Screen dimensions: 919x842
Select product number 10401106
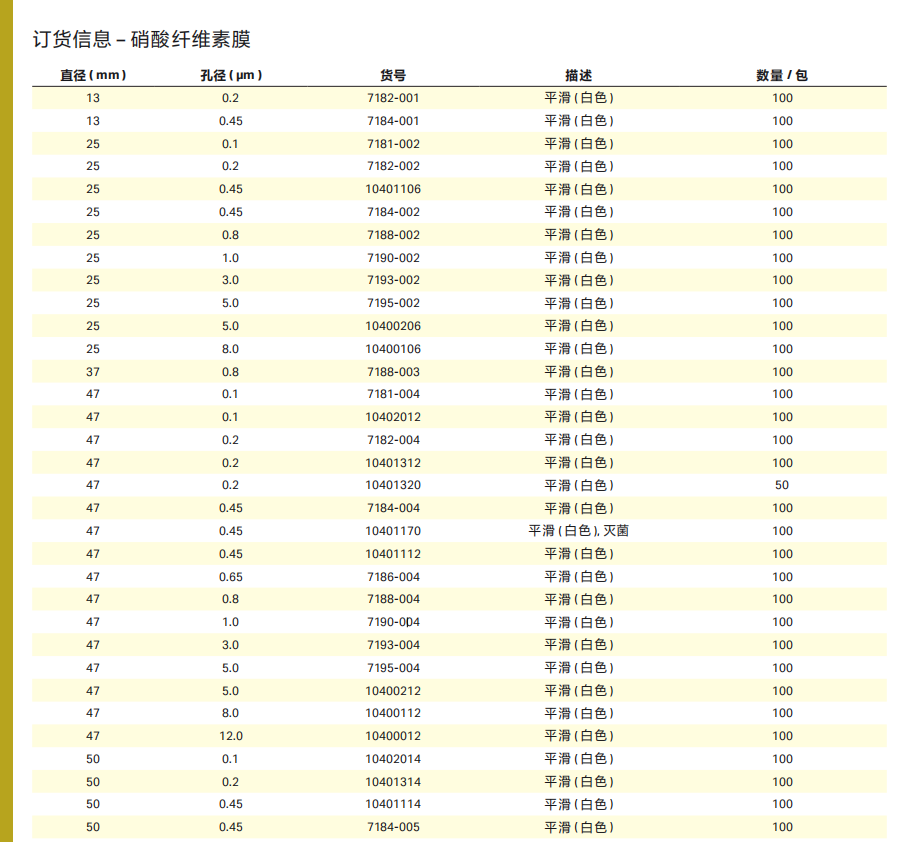coord(393,189)
